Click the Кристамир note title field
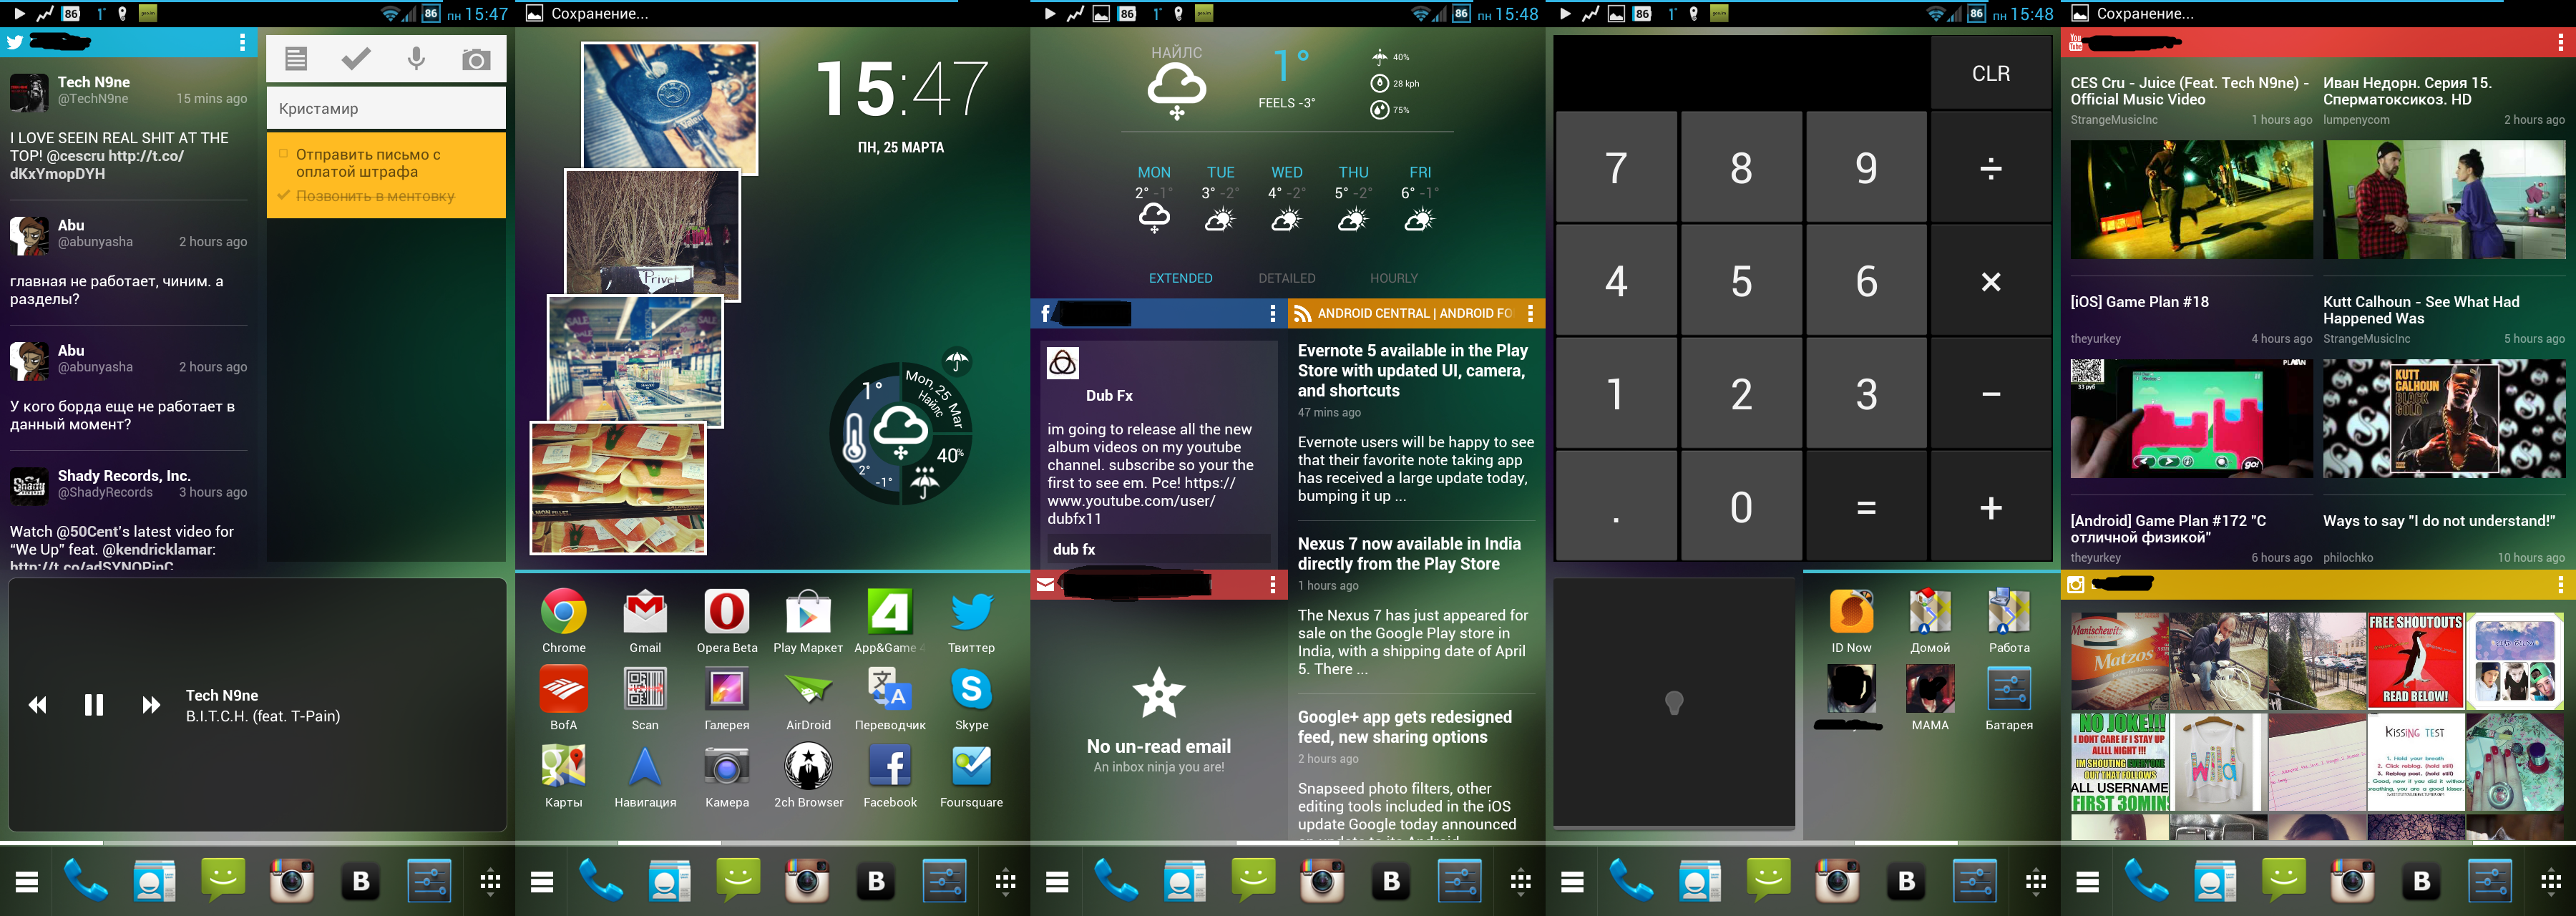2576x916 pixels. point(386,108)
